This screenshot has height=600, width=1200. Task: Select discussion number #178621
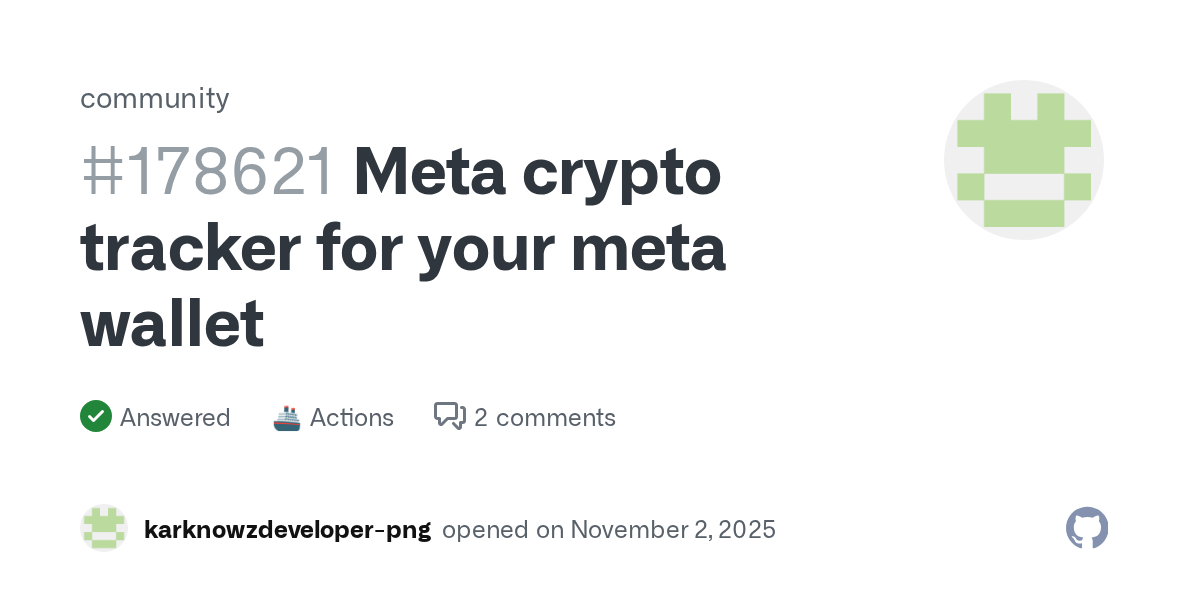point(208,172)
